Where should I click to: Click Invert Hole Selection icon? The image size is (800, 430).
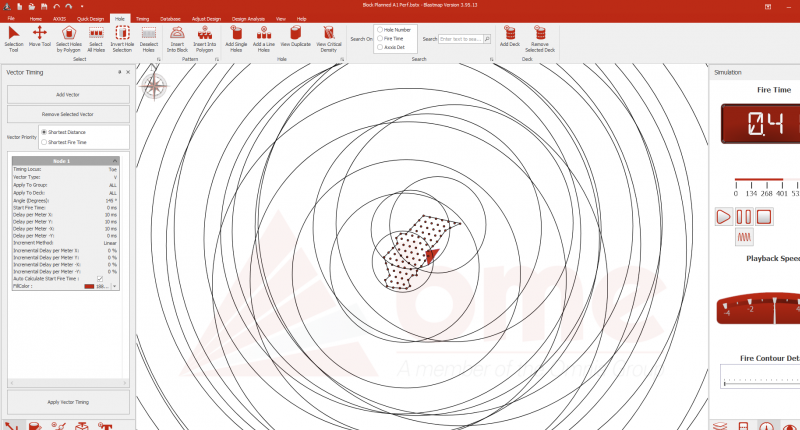click(x=122, y=38)
